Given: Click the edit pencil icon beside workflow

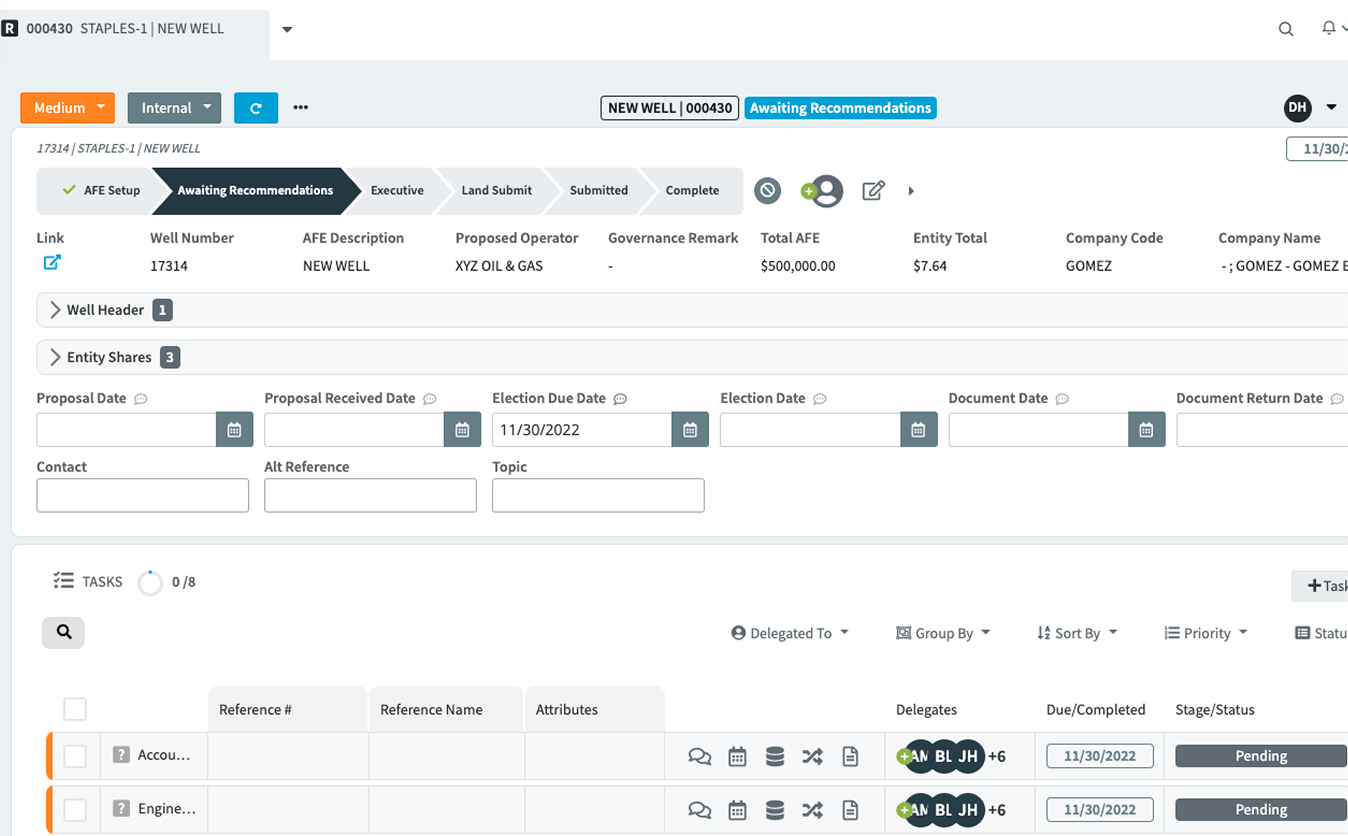Looking at the screenshot, I should [x=873, y=190].
